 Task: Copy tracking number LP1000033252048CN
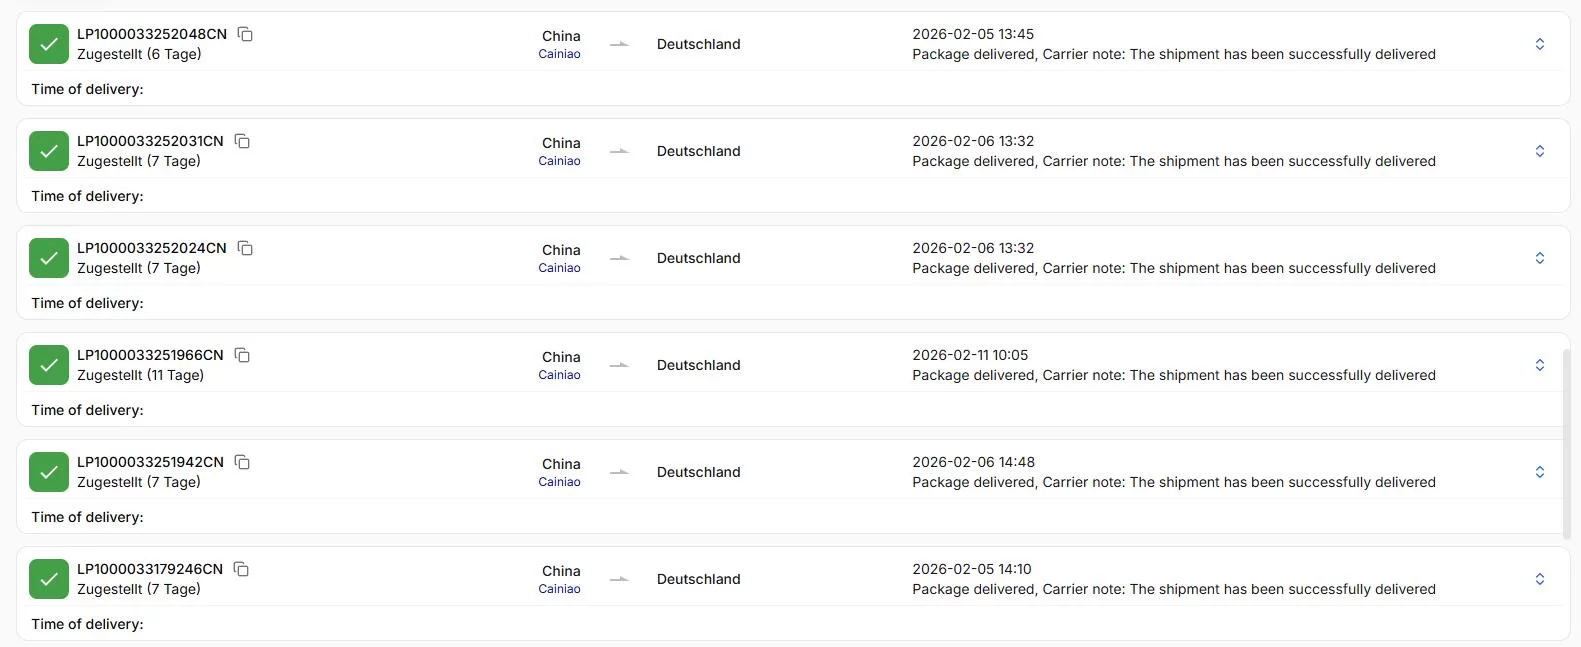tap(245, 34)
